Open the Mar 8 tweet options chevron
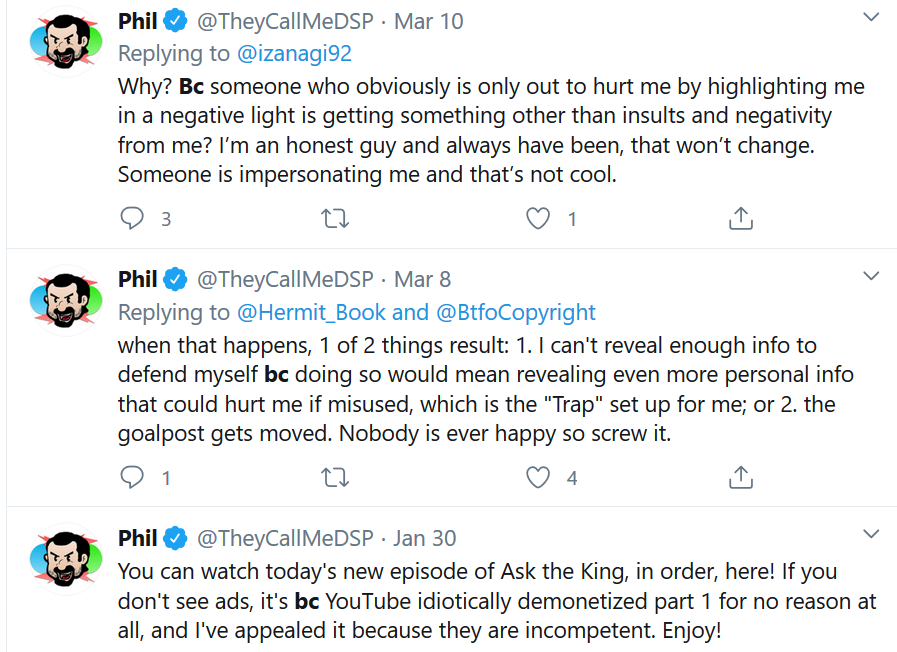This screenshot has height=652, width=897. coord(871,276)
